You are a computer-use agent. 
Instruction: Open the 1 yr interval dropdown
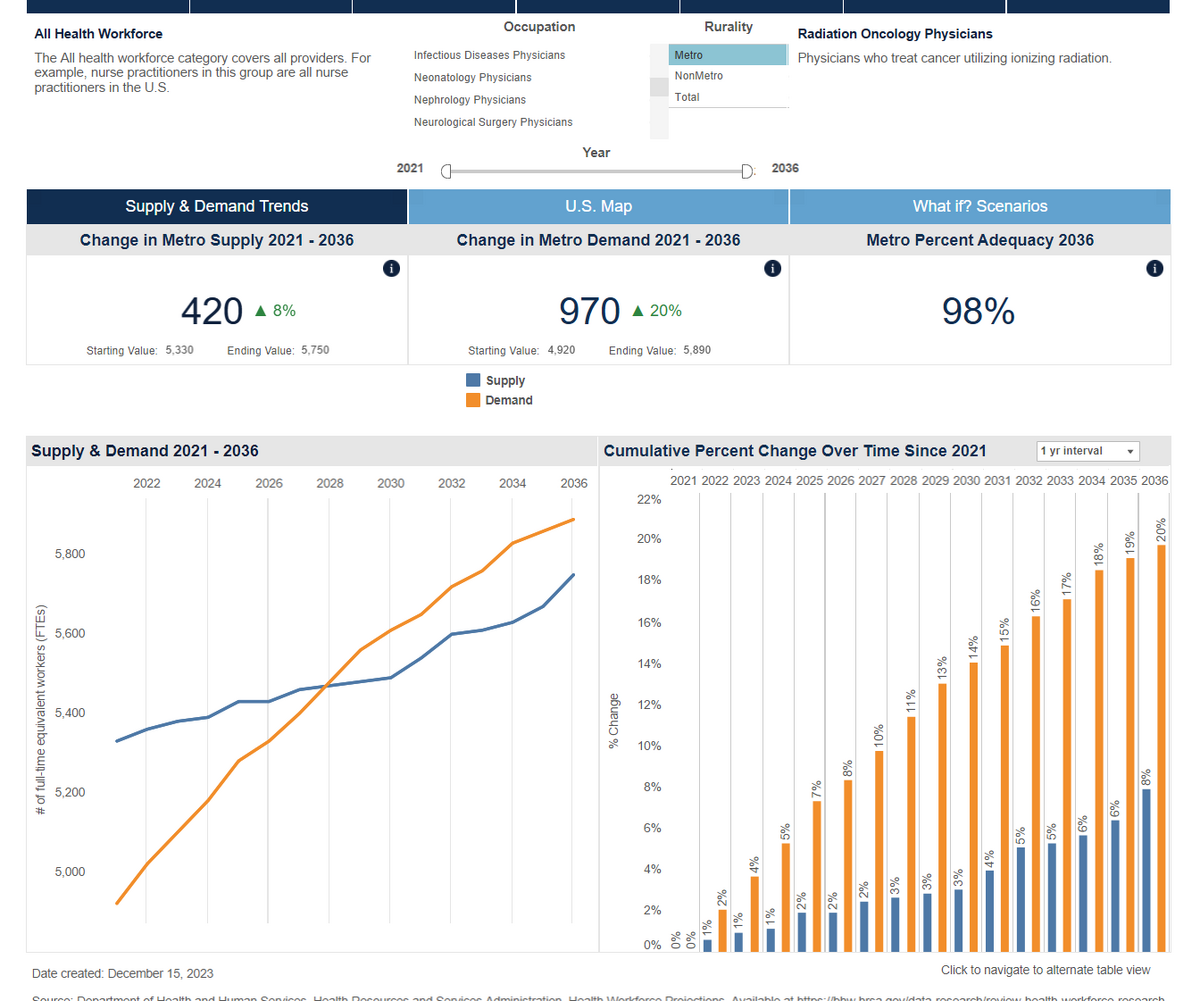click(x=1088, y=451)
